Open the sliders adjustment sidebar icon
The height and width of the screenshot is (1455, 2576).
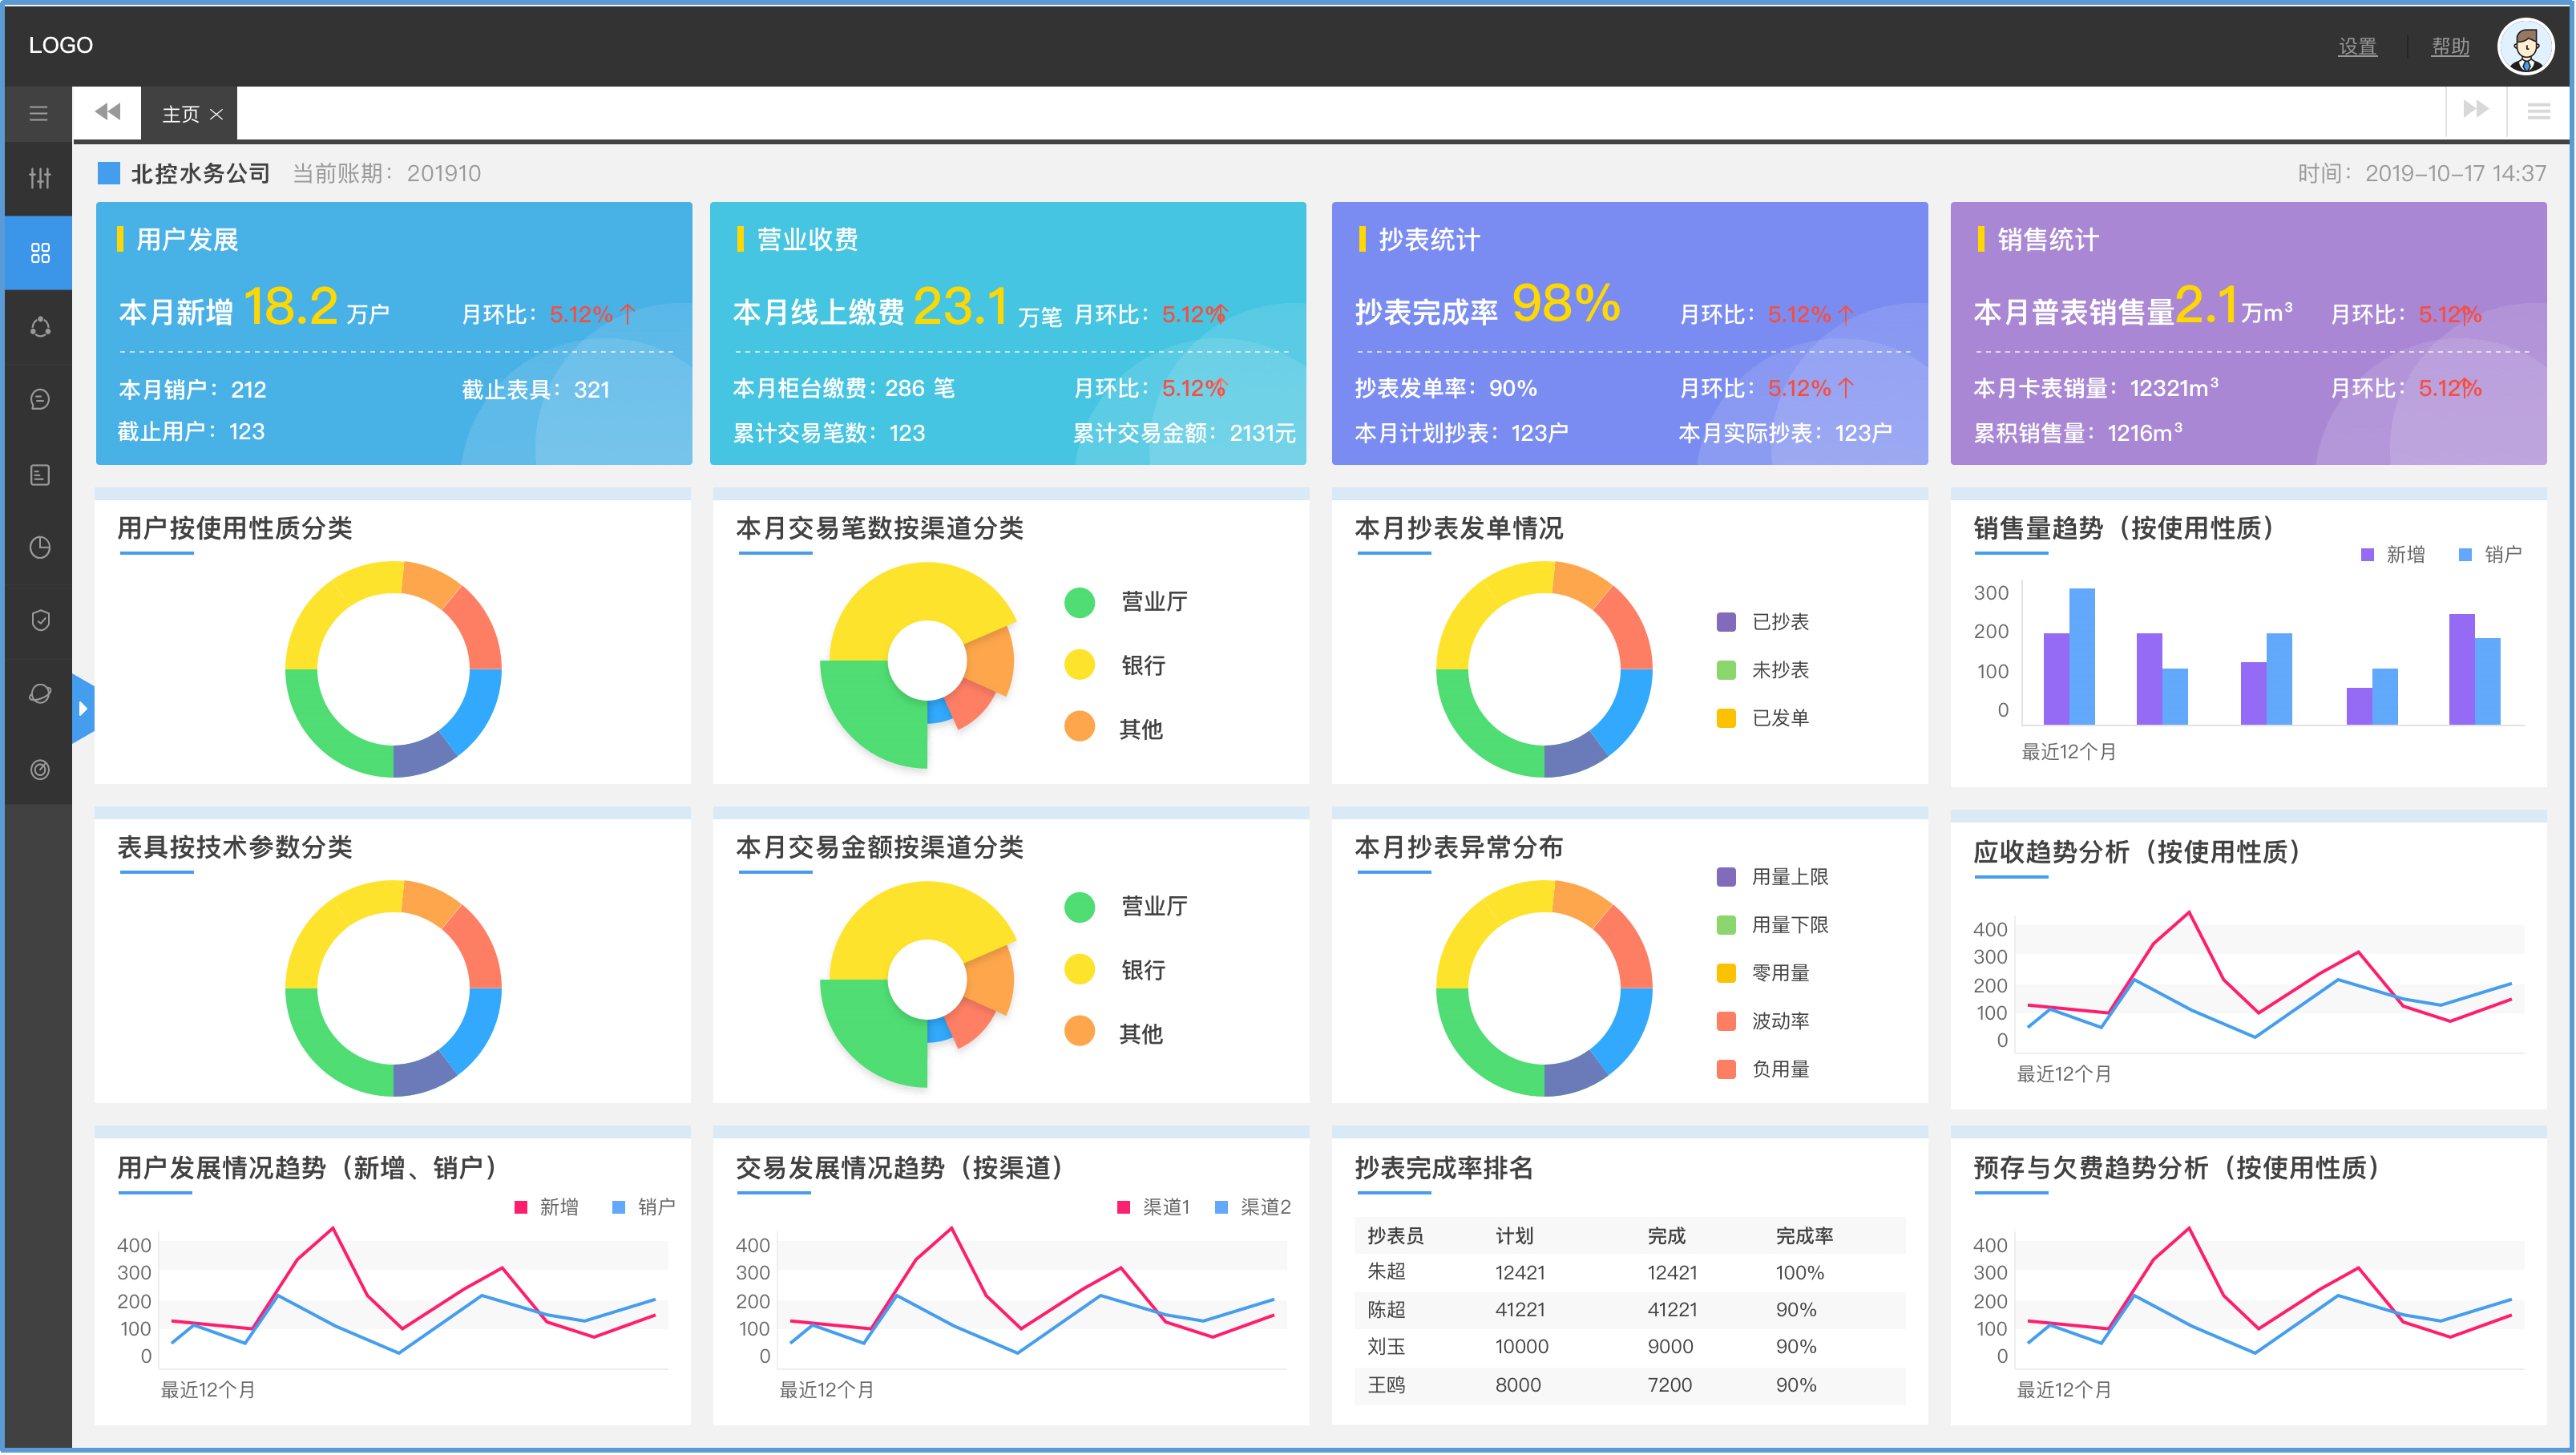click(x=39, y=179)
